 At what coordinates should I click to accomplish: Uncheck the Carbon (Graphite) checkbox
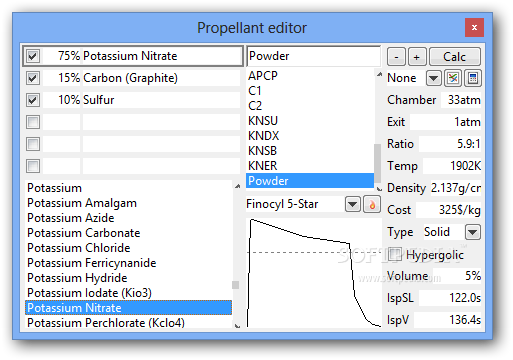coord(33,78)
